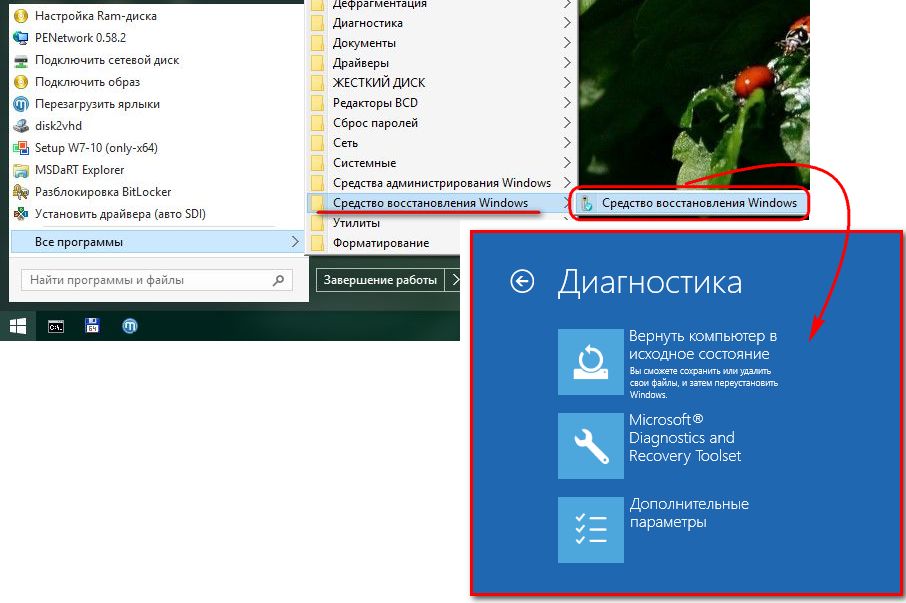
Task: Click Завершение работы button
Action: click(380, 280)
